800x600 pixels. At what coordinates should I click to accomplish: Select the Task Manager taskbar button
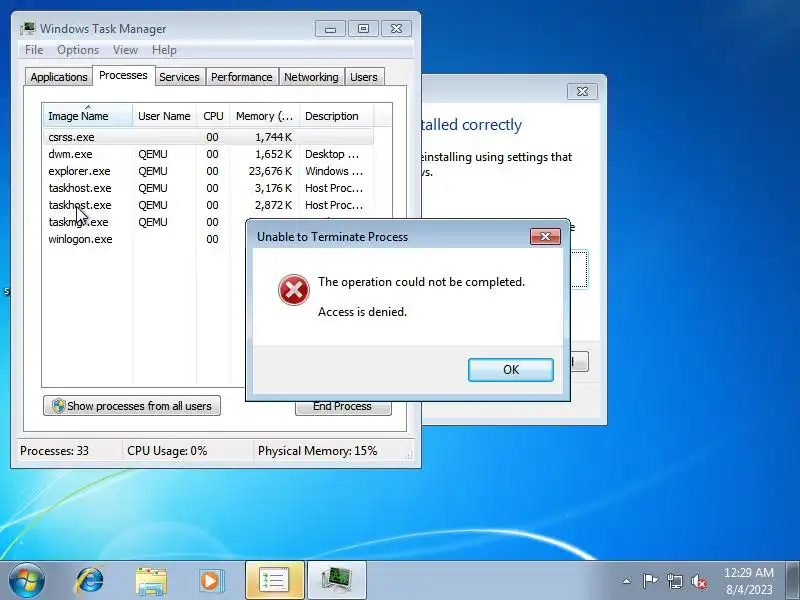point(337,580)
